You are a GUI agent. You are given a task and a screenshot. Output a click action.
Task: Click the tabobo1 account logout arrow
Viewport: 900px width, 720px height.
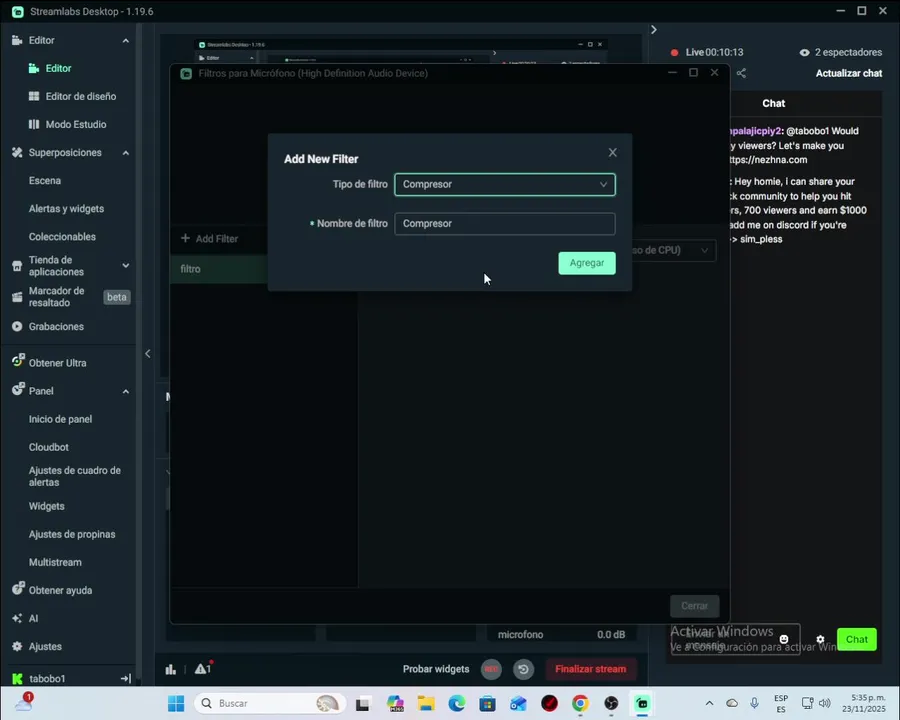point(126,679)
